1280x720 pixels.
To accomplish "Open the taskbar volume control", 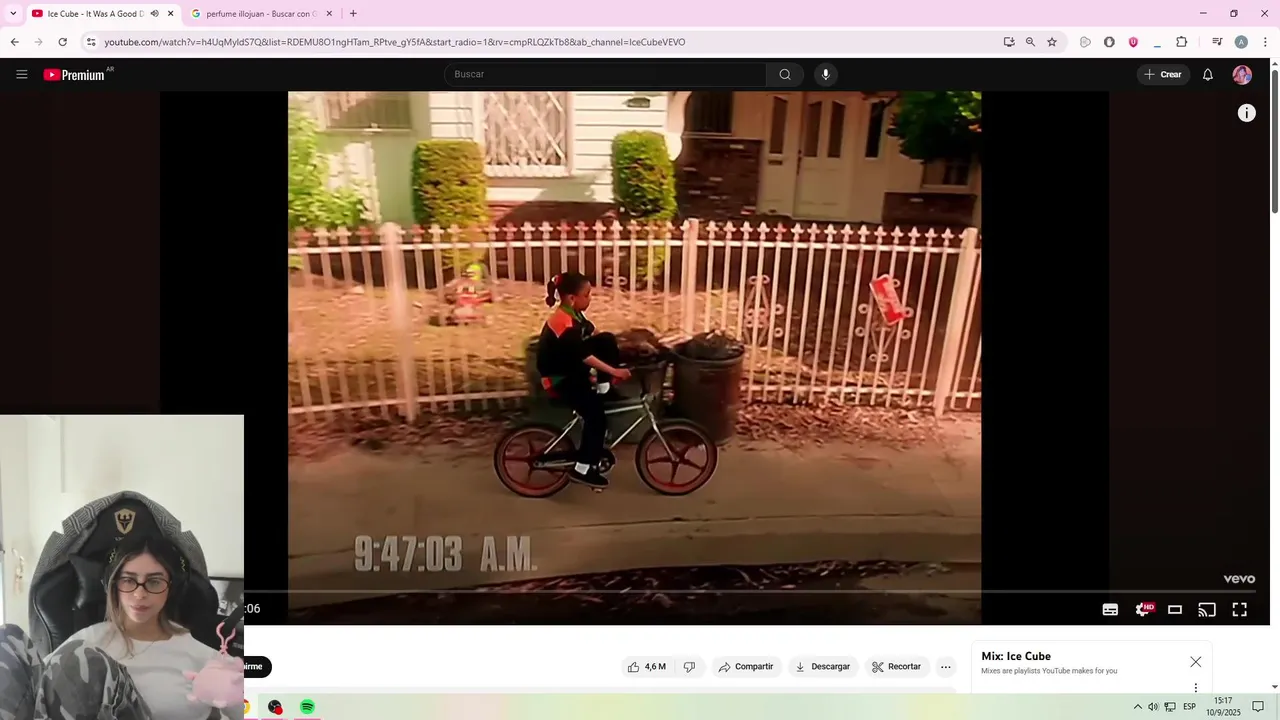I will [1153, 707].
